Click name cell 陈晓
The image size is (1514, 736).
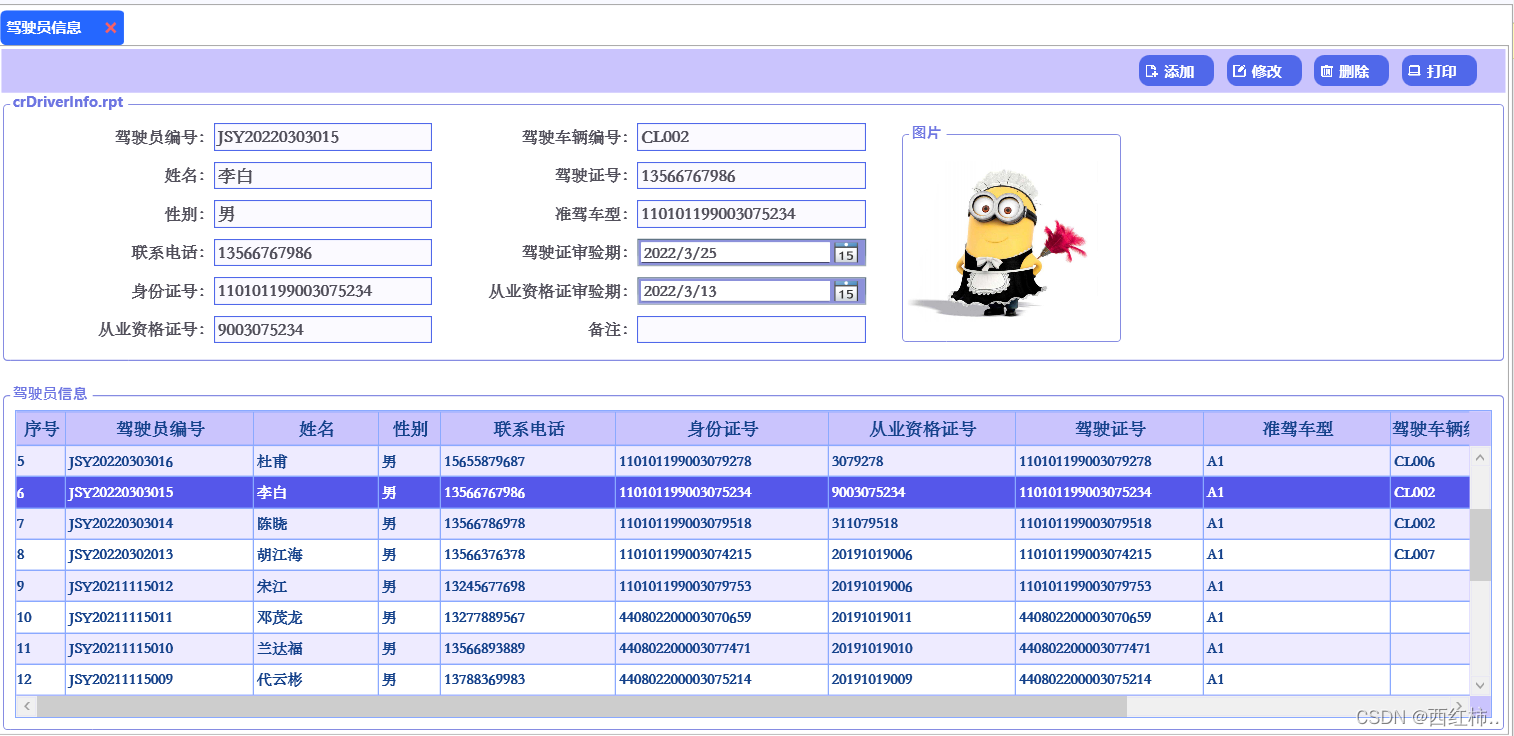pos(316,523)
